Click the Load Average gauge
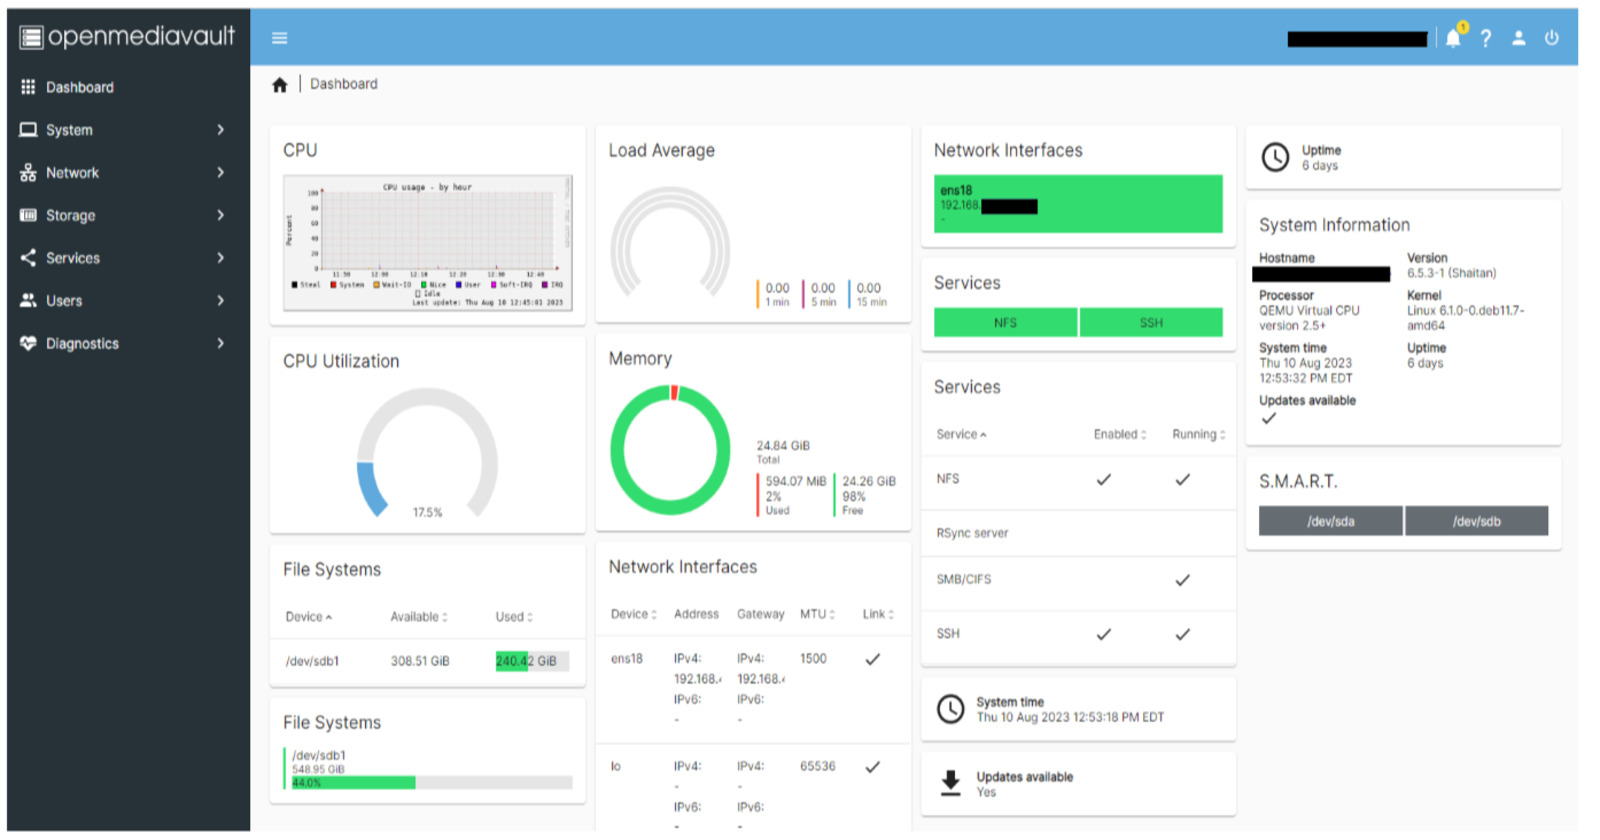This screenshot has width=1600, height=840. pyautogui.click(x=670, y=243)
